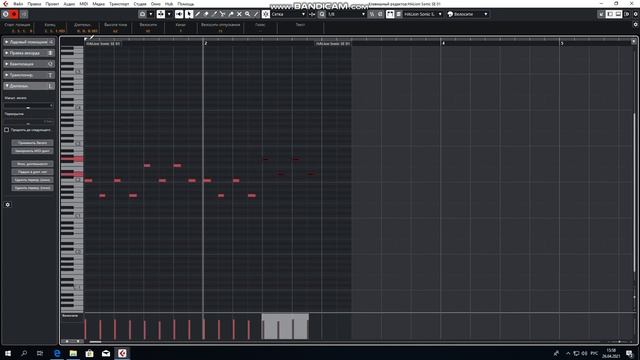Toggle red Record in Editor button
The image size is (640, 360).
click(x=14, y=14)
